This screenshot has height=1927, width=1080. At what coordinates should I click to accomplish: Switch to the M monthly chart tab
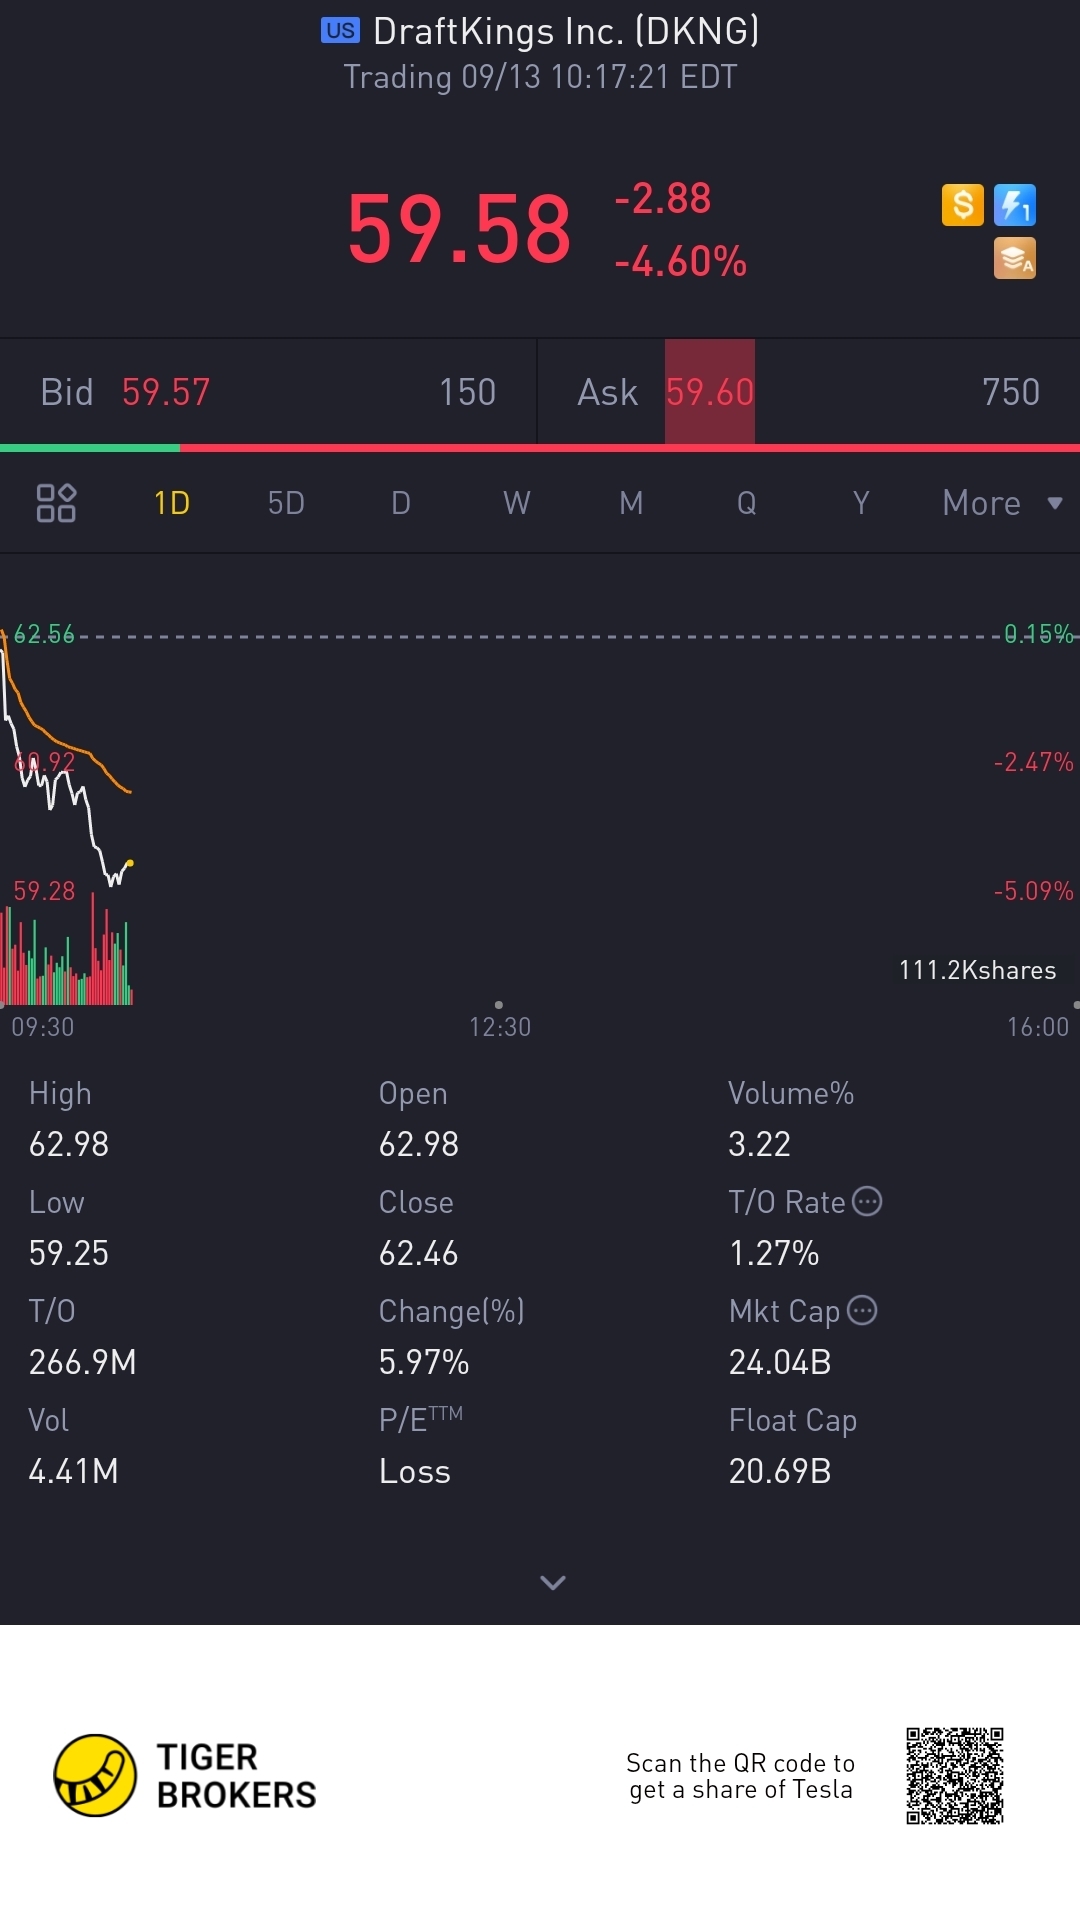tap(631, 503)
